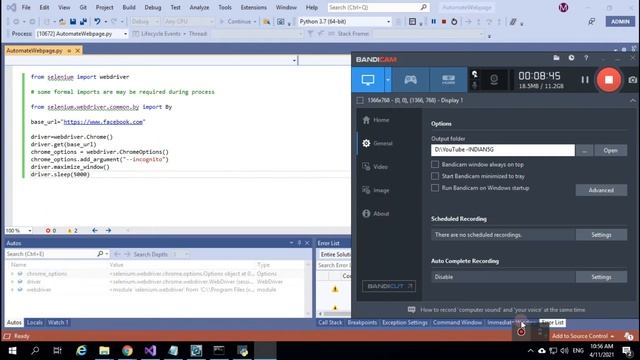Save the file with the floppy disk icon

click(73, 22)
